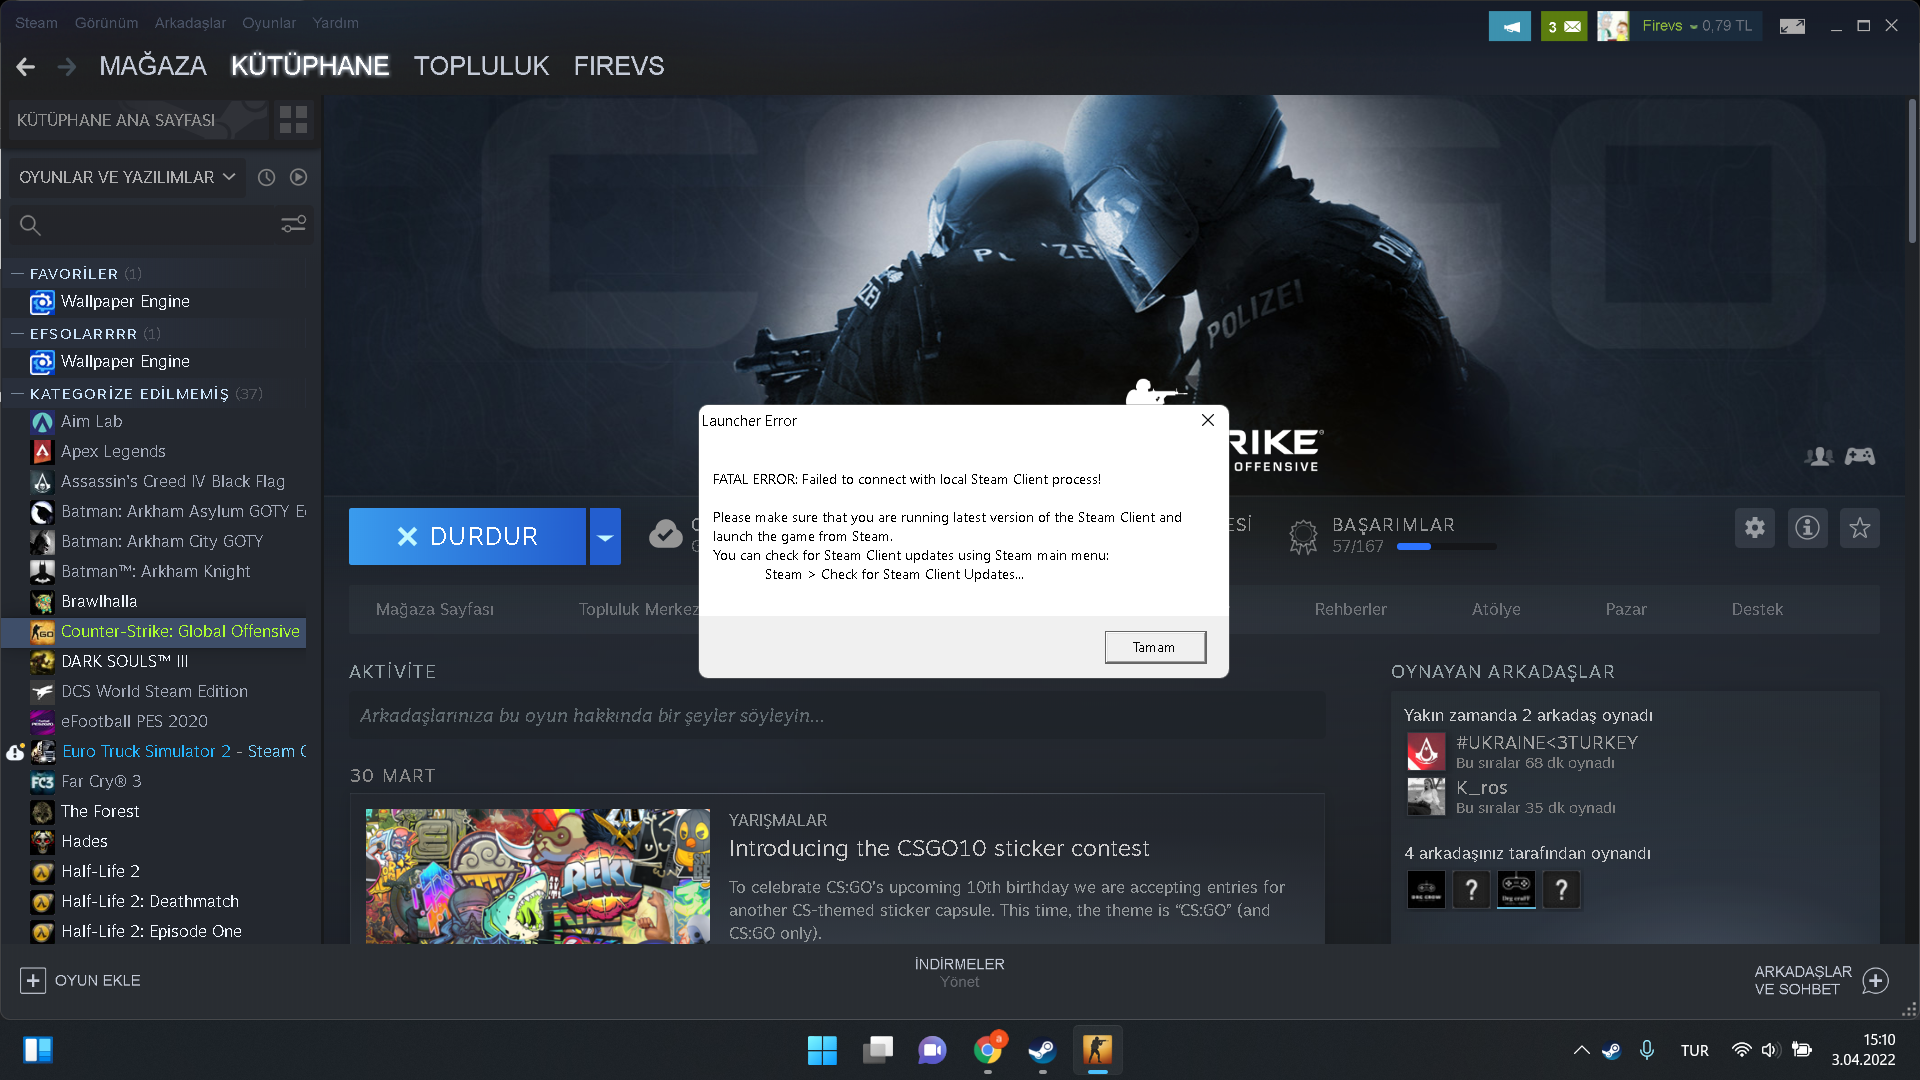Image resolution: width=1920 pixels, height=1080 pixels.
Task: Click the BAŞARIMLAR achievements progress bar
Action: point(1446,547)
